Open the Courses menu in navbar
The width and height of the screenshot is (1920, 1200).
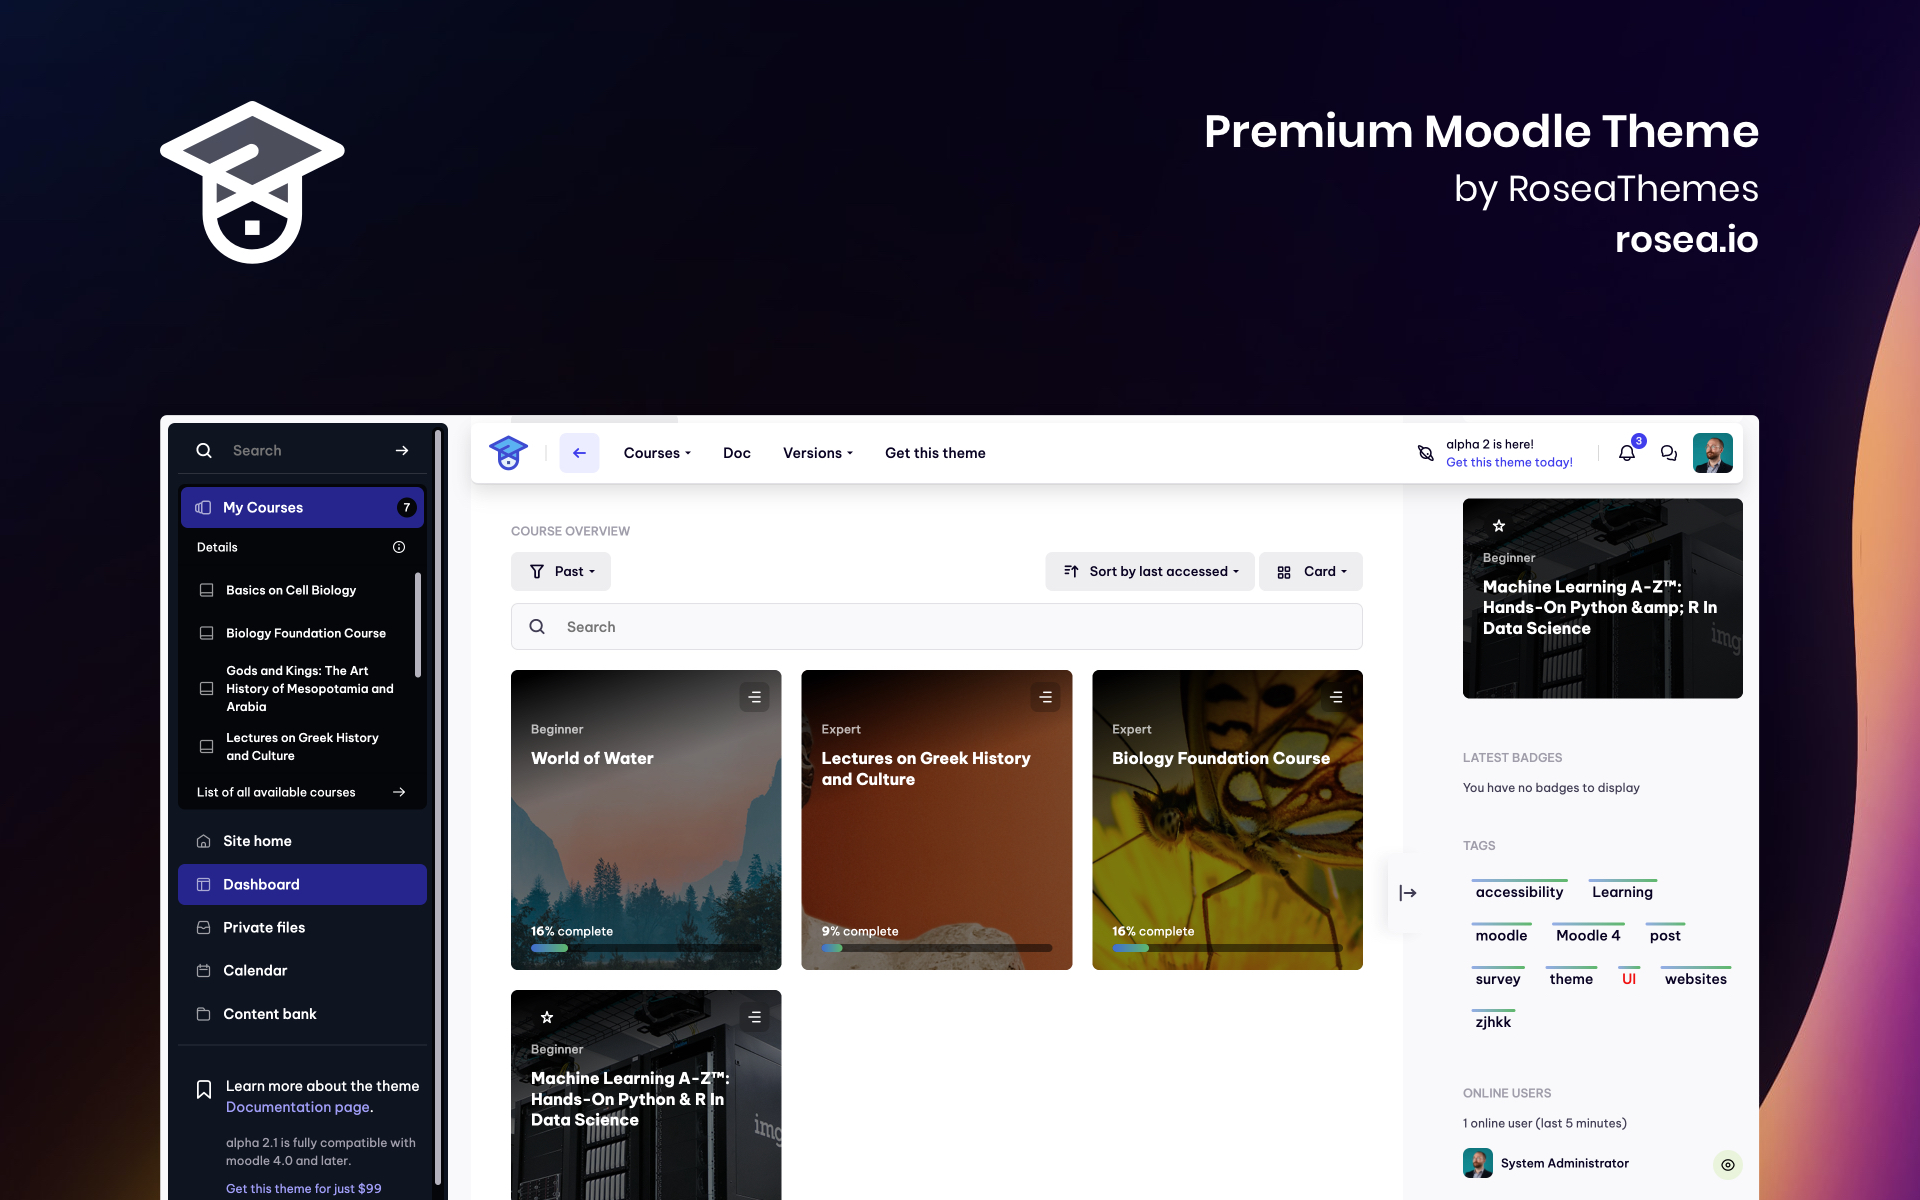pos(657,453)
